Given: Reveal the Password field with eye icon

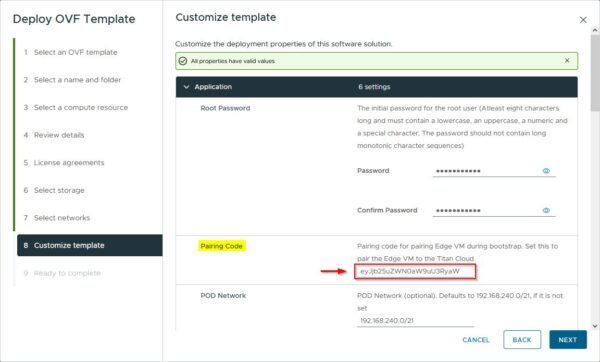Looking at the screenshot, I should 546,171.
